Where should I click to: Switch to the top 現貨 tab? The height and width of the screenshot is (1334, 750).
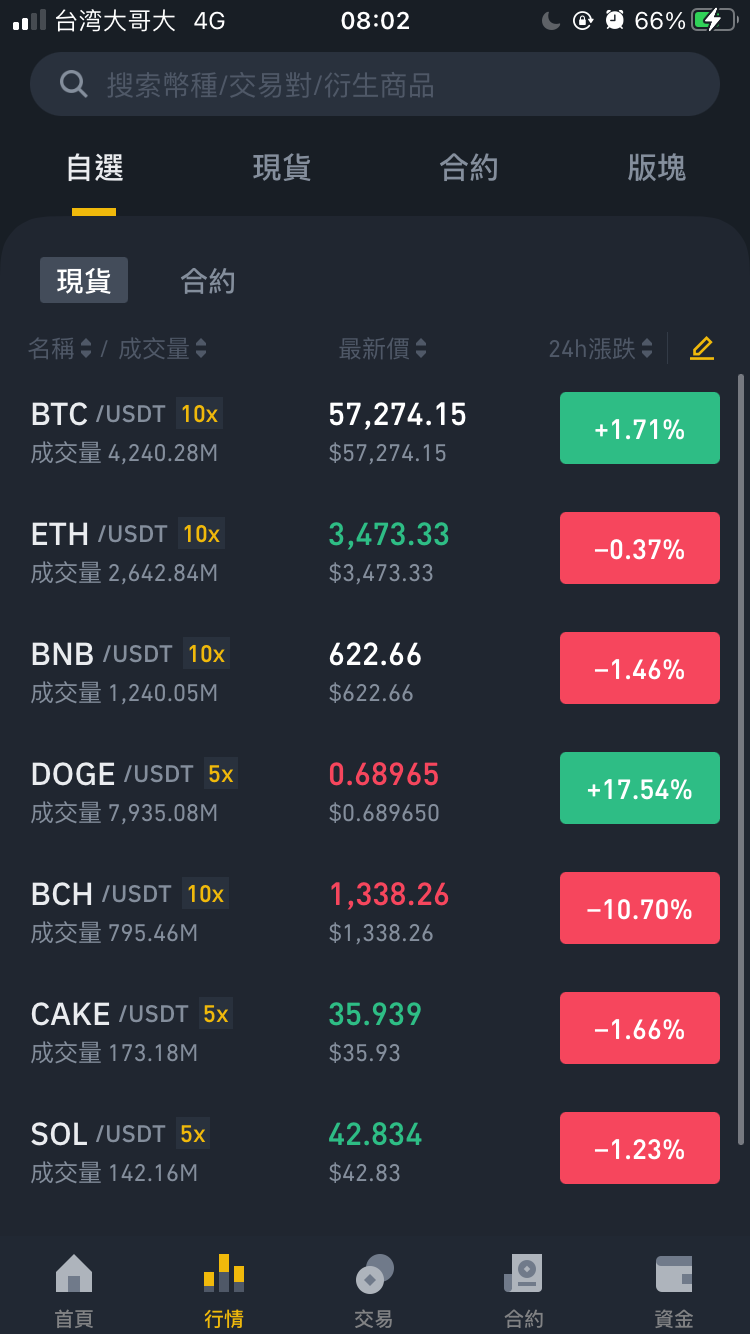pyautogui.click(x=282, y=167)
